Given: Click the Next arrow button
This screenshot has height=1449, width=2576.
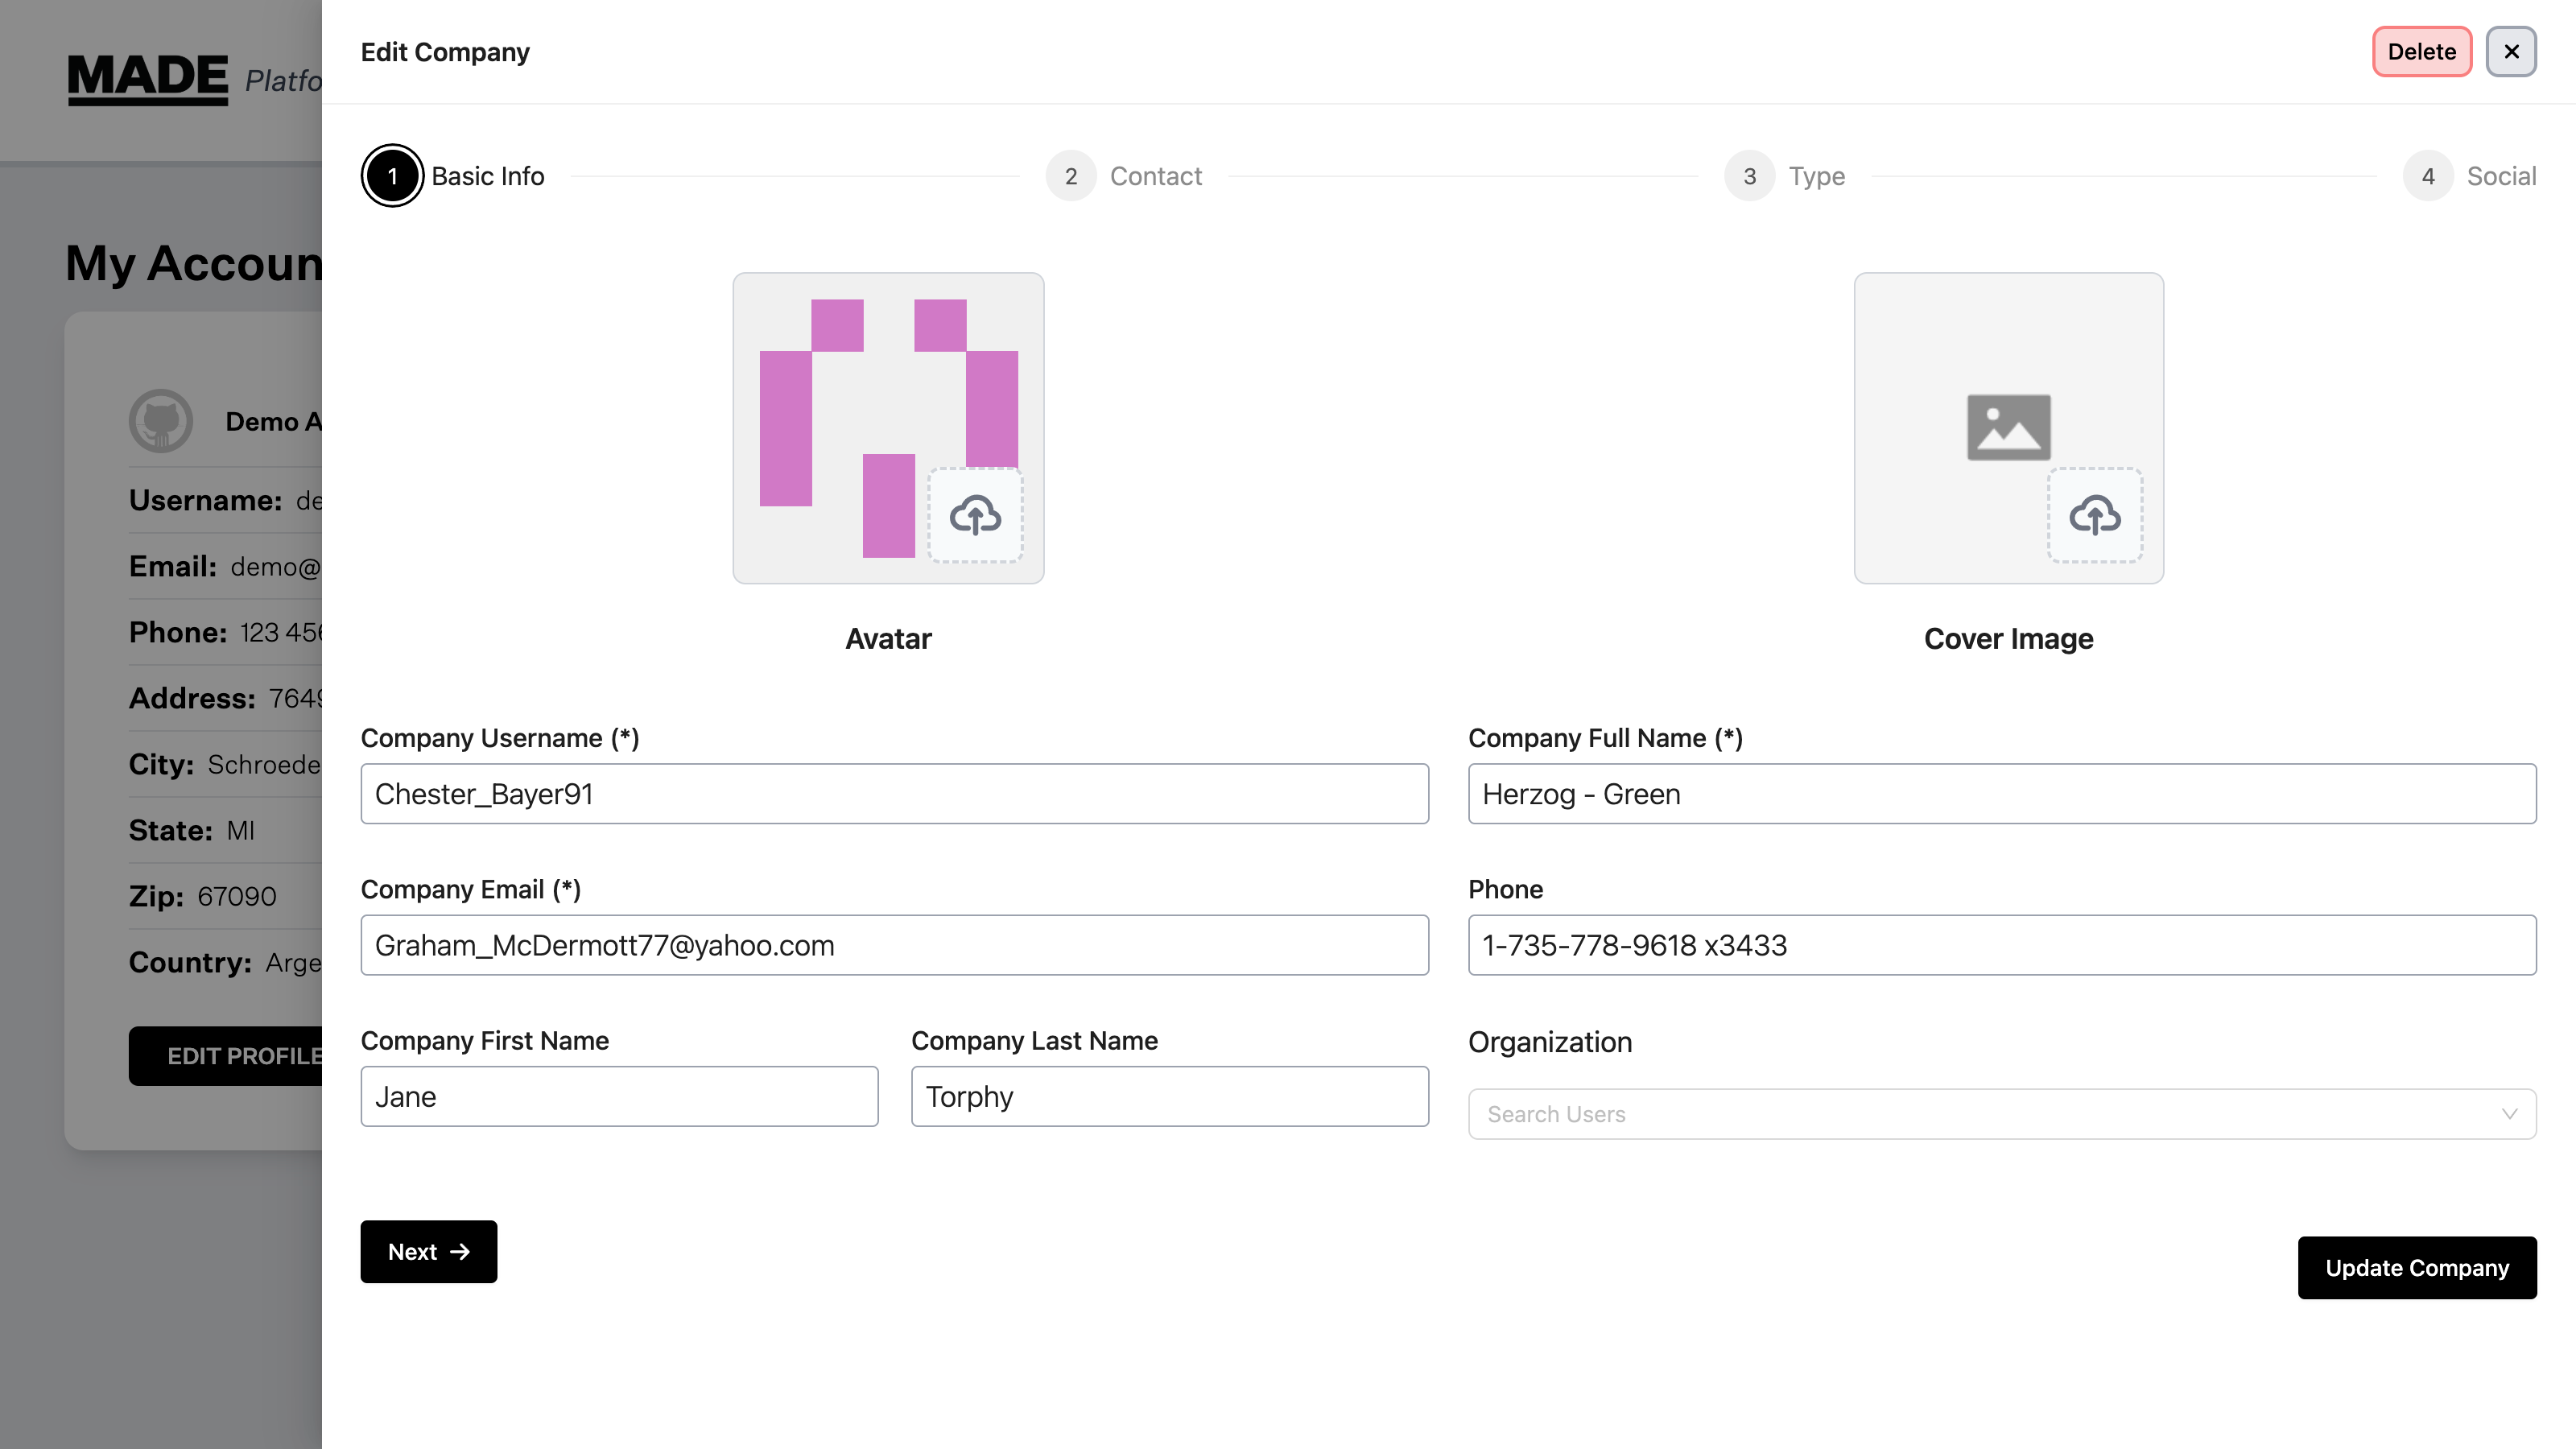Looking at the screenshot, I should pyautogui.click(x=428, y=1251).
